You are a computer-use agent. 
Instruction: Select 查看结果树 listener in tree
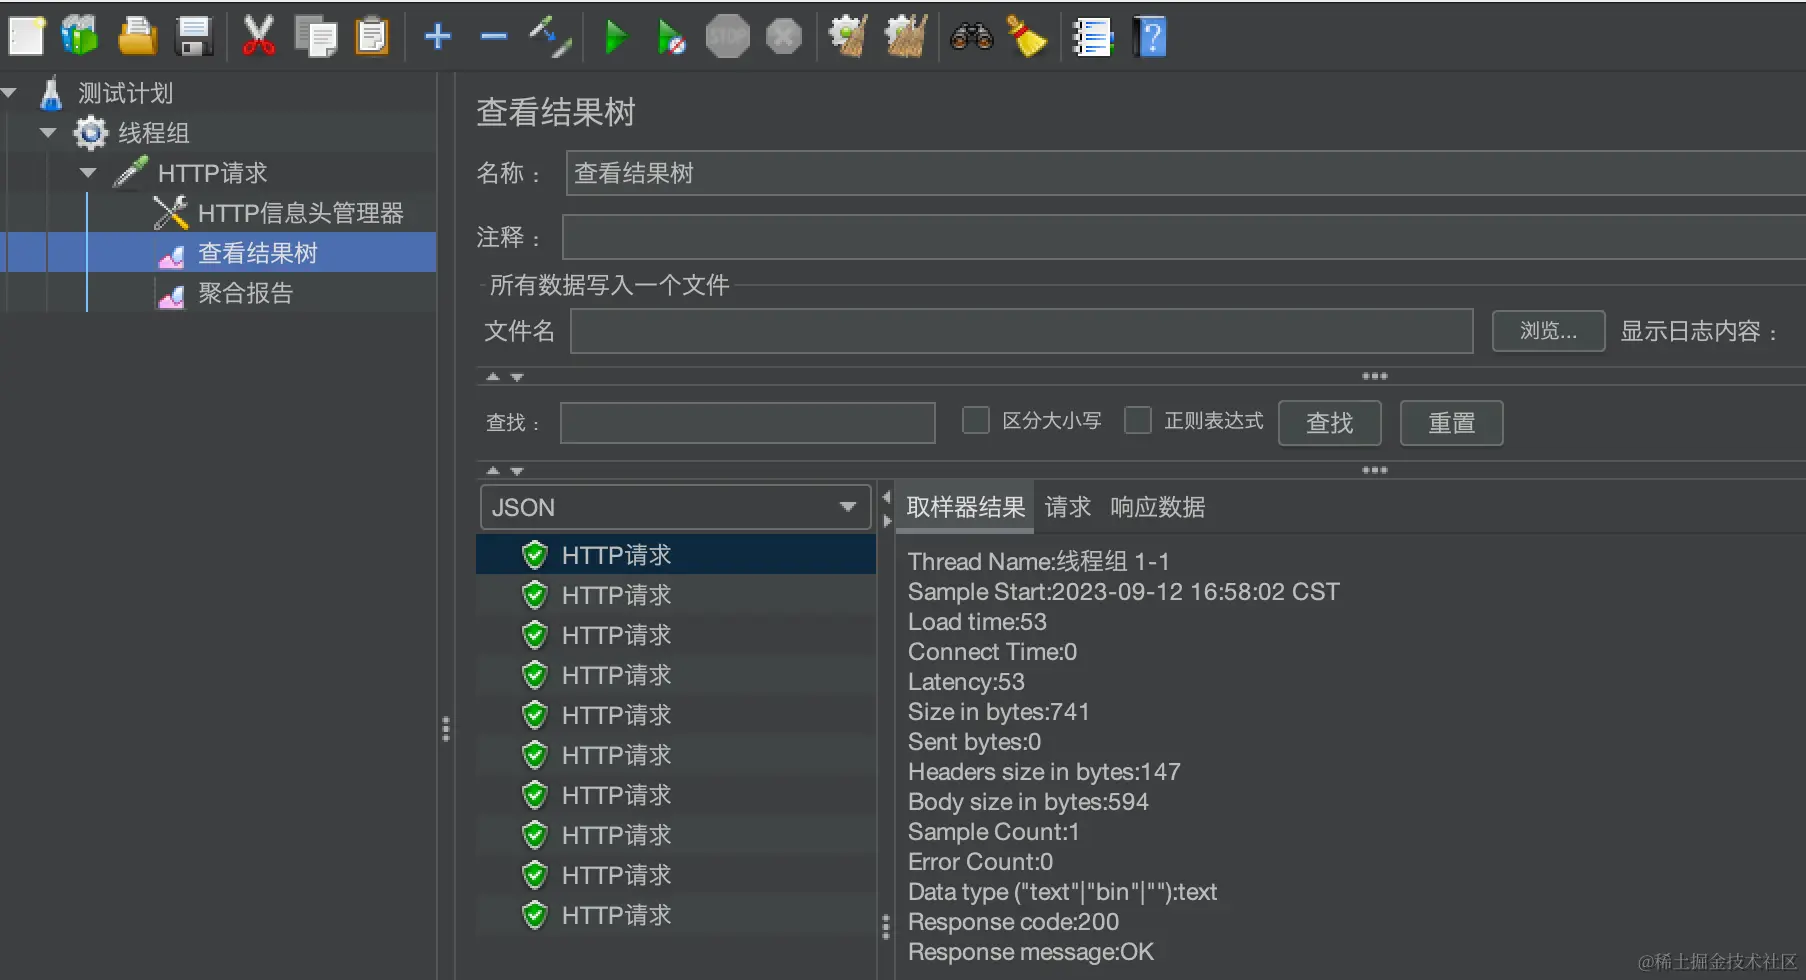(258, 253)
